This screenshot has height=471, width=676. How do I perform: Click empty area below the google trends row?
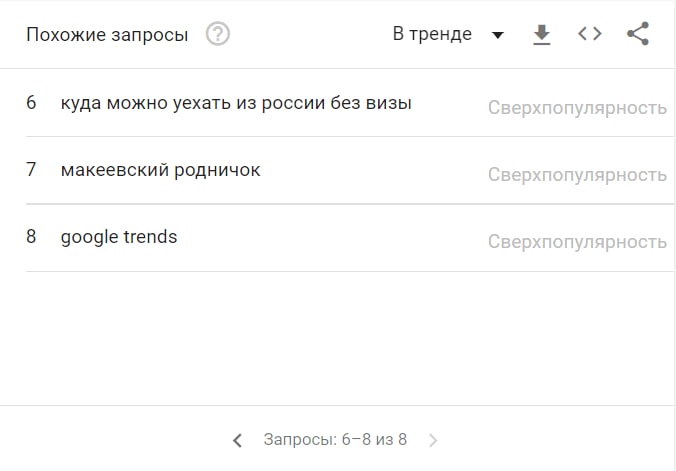click(x=338, y=335)
